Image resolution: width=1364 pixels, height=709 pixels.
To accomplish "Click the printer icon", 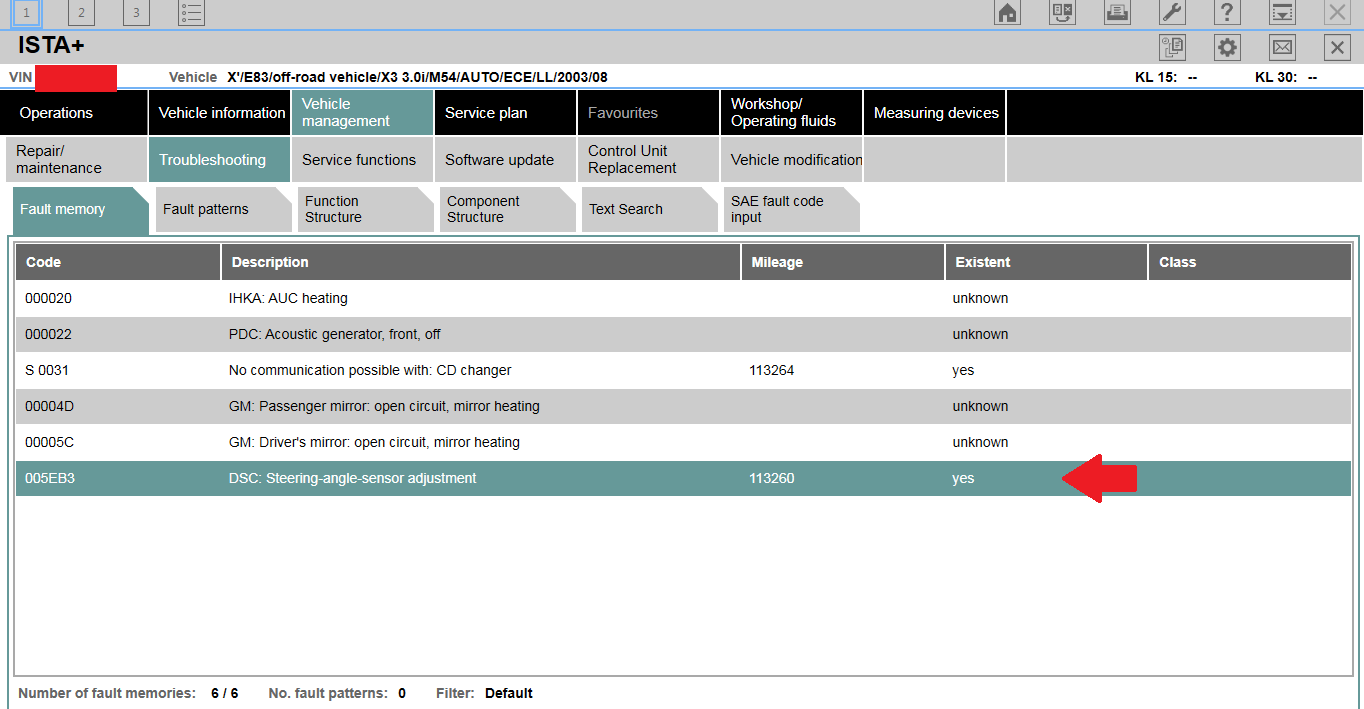I will click(x=1117, y=13).
